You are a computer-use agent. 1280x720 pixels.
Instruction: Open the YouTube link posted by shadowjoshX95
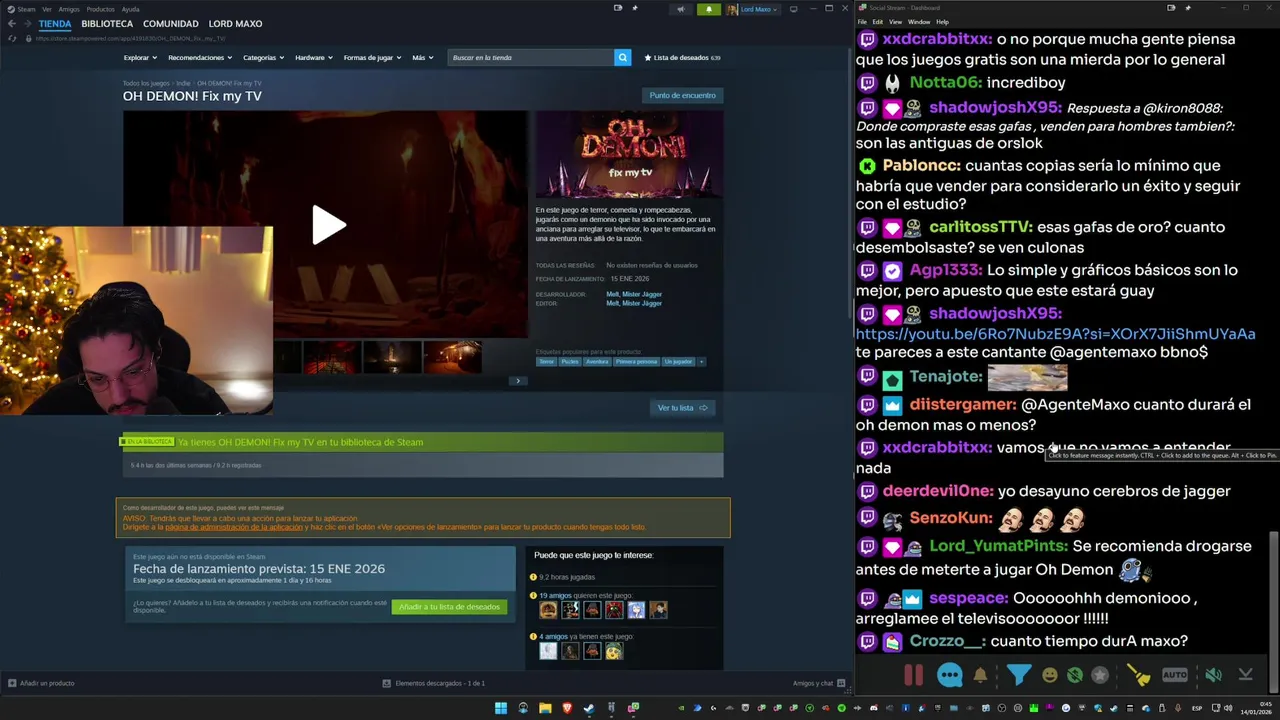point(1055,334)
